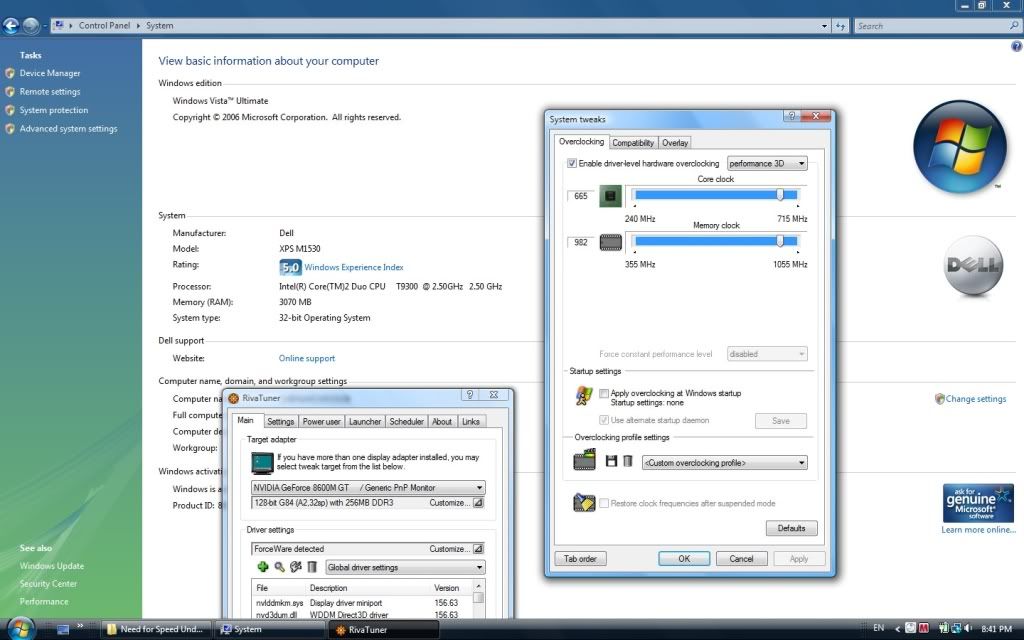Open the Scheduler tab in RivaTuner
The height and width of the screenshot is (640, 1024).
tap(406, 421)
